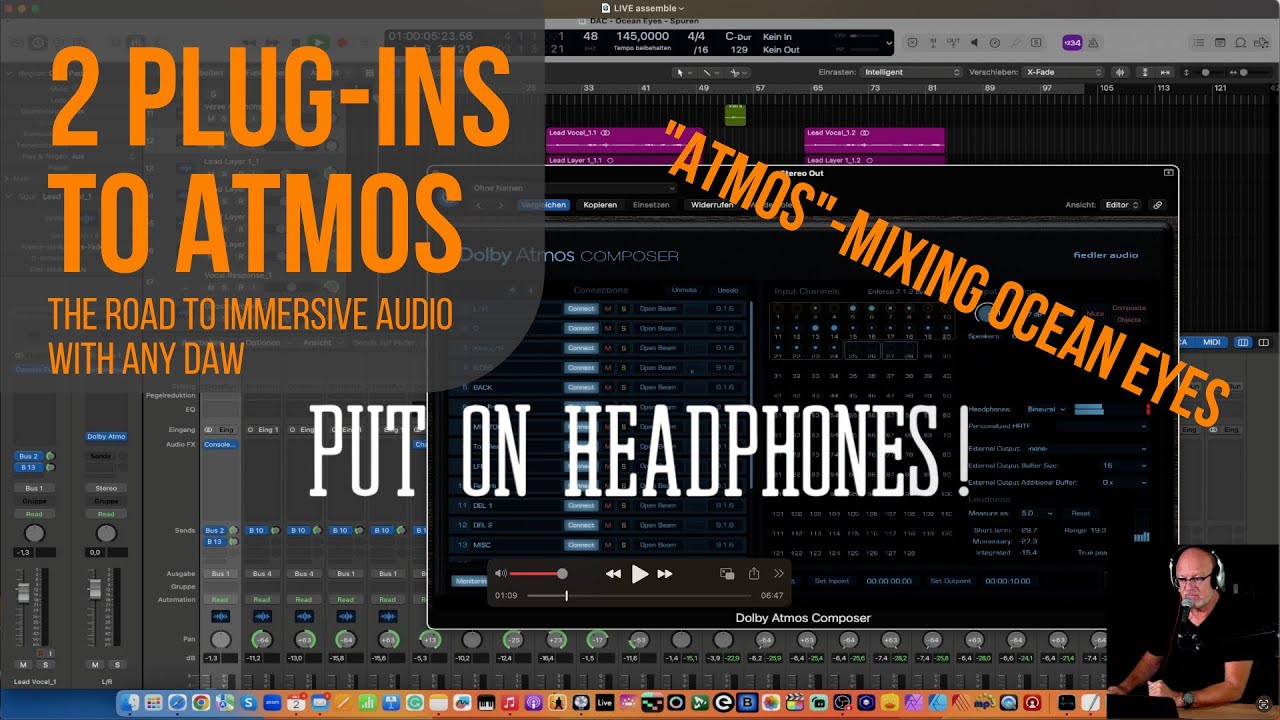
Task: Expand the LCD display mode chevron
Action: [x=890, y=43]
